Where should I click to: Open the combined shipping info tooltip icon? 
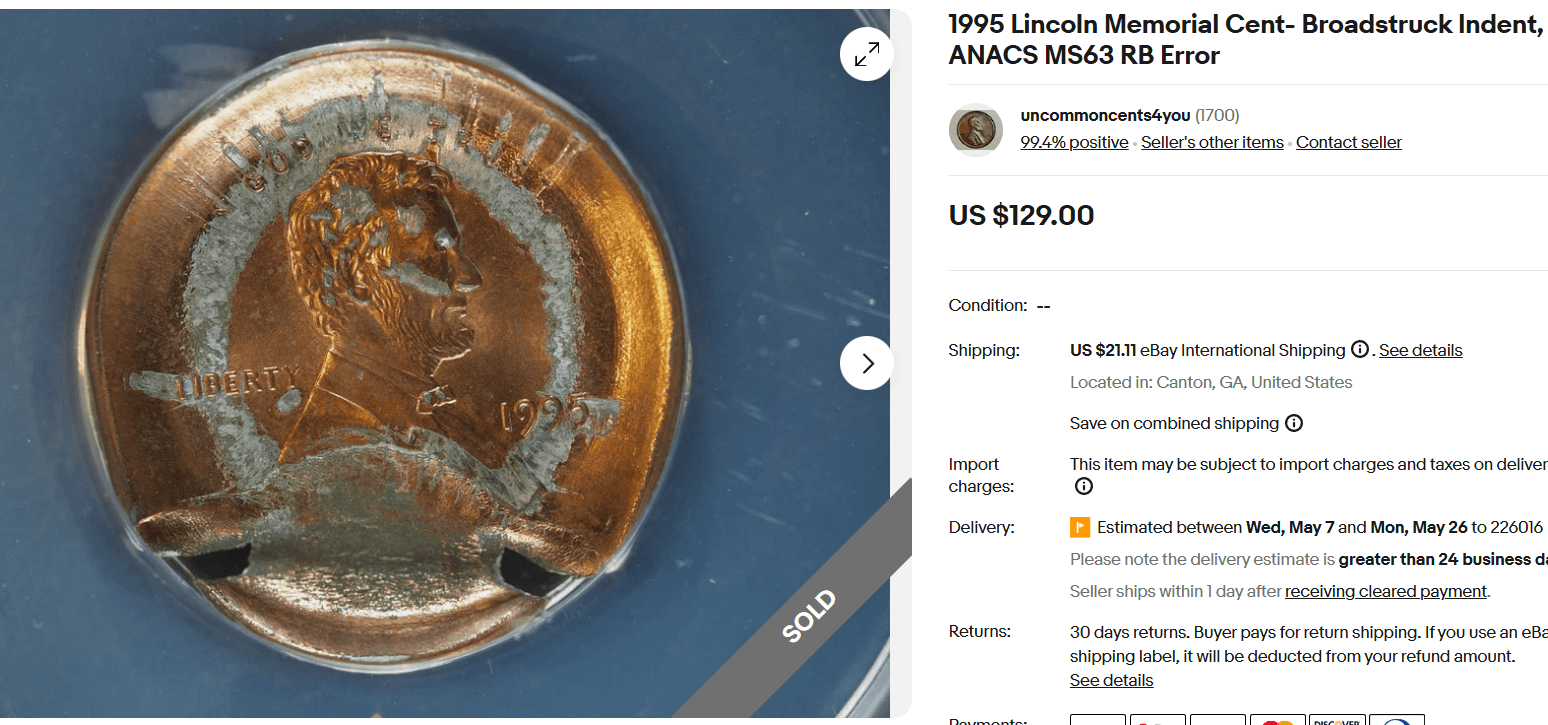pyautogui.click(x=1294, y=423)
